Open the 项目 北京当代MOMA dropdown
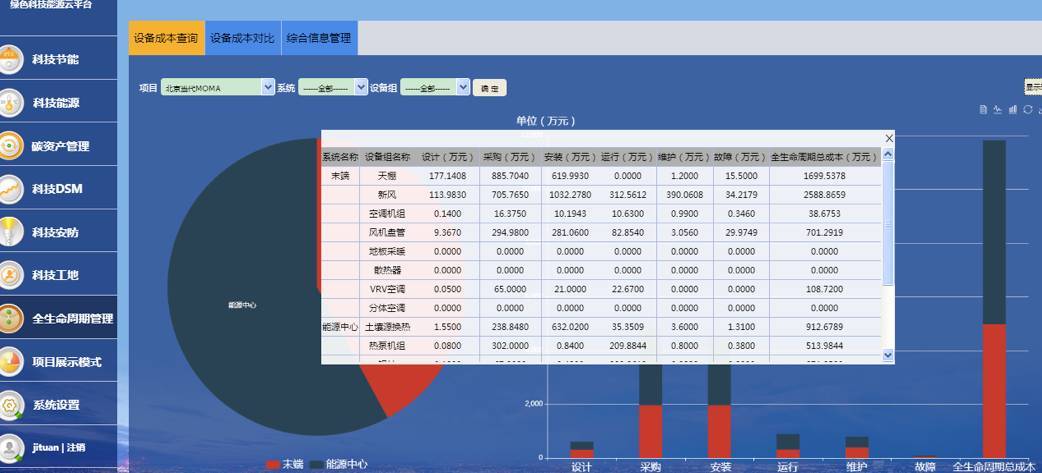This screenshot has height=473, width=1042. pos(217,87)
